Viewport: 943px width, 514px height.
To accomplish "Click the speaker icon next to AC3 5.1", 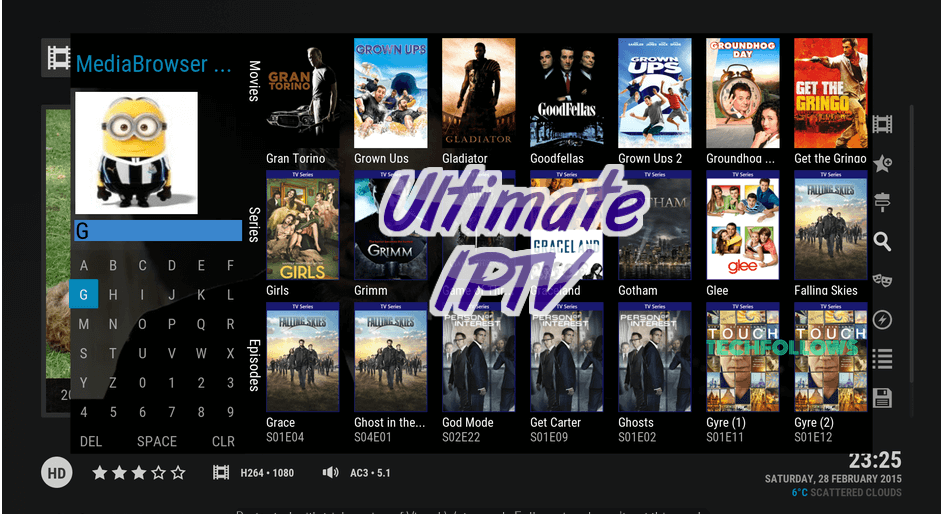I will (x=330, y=473).
